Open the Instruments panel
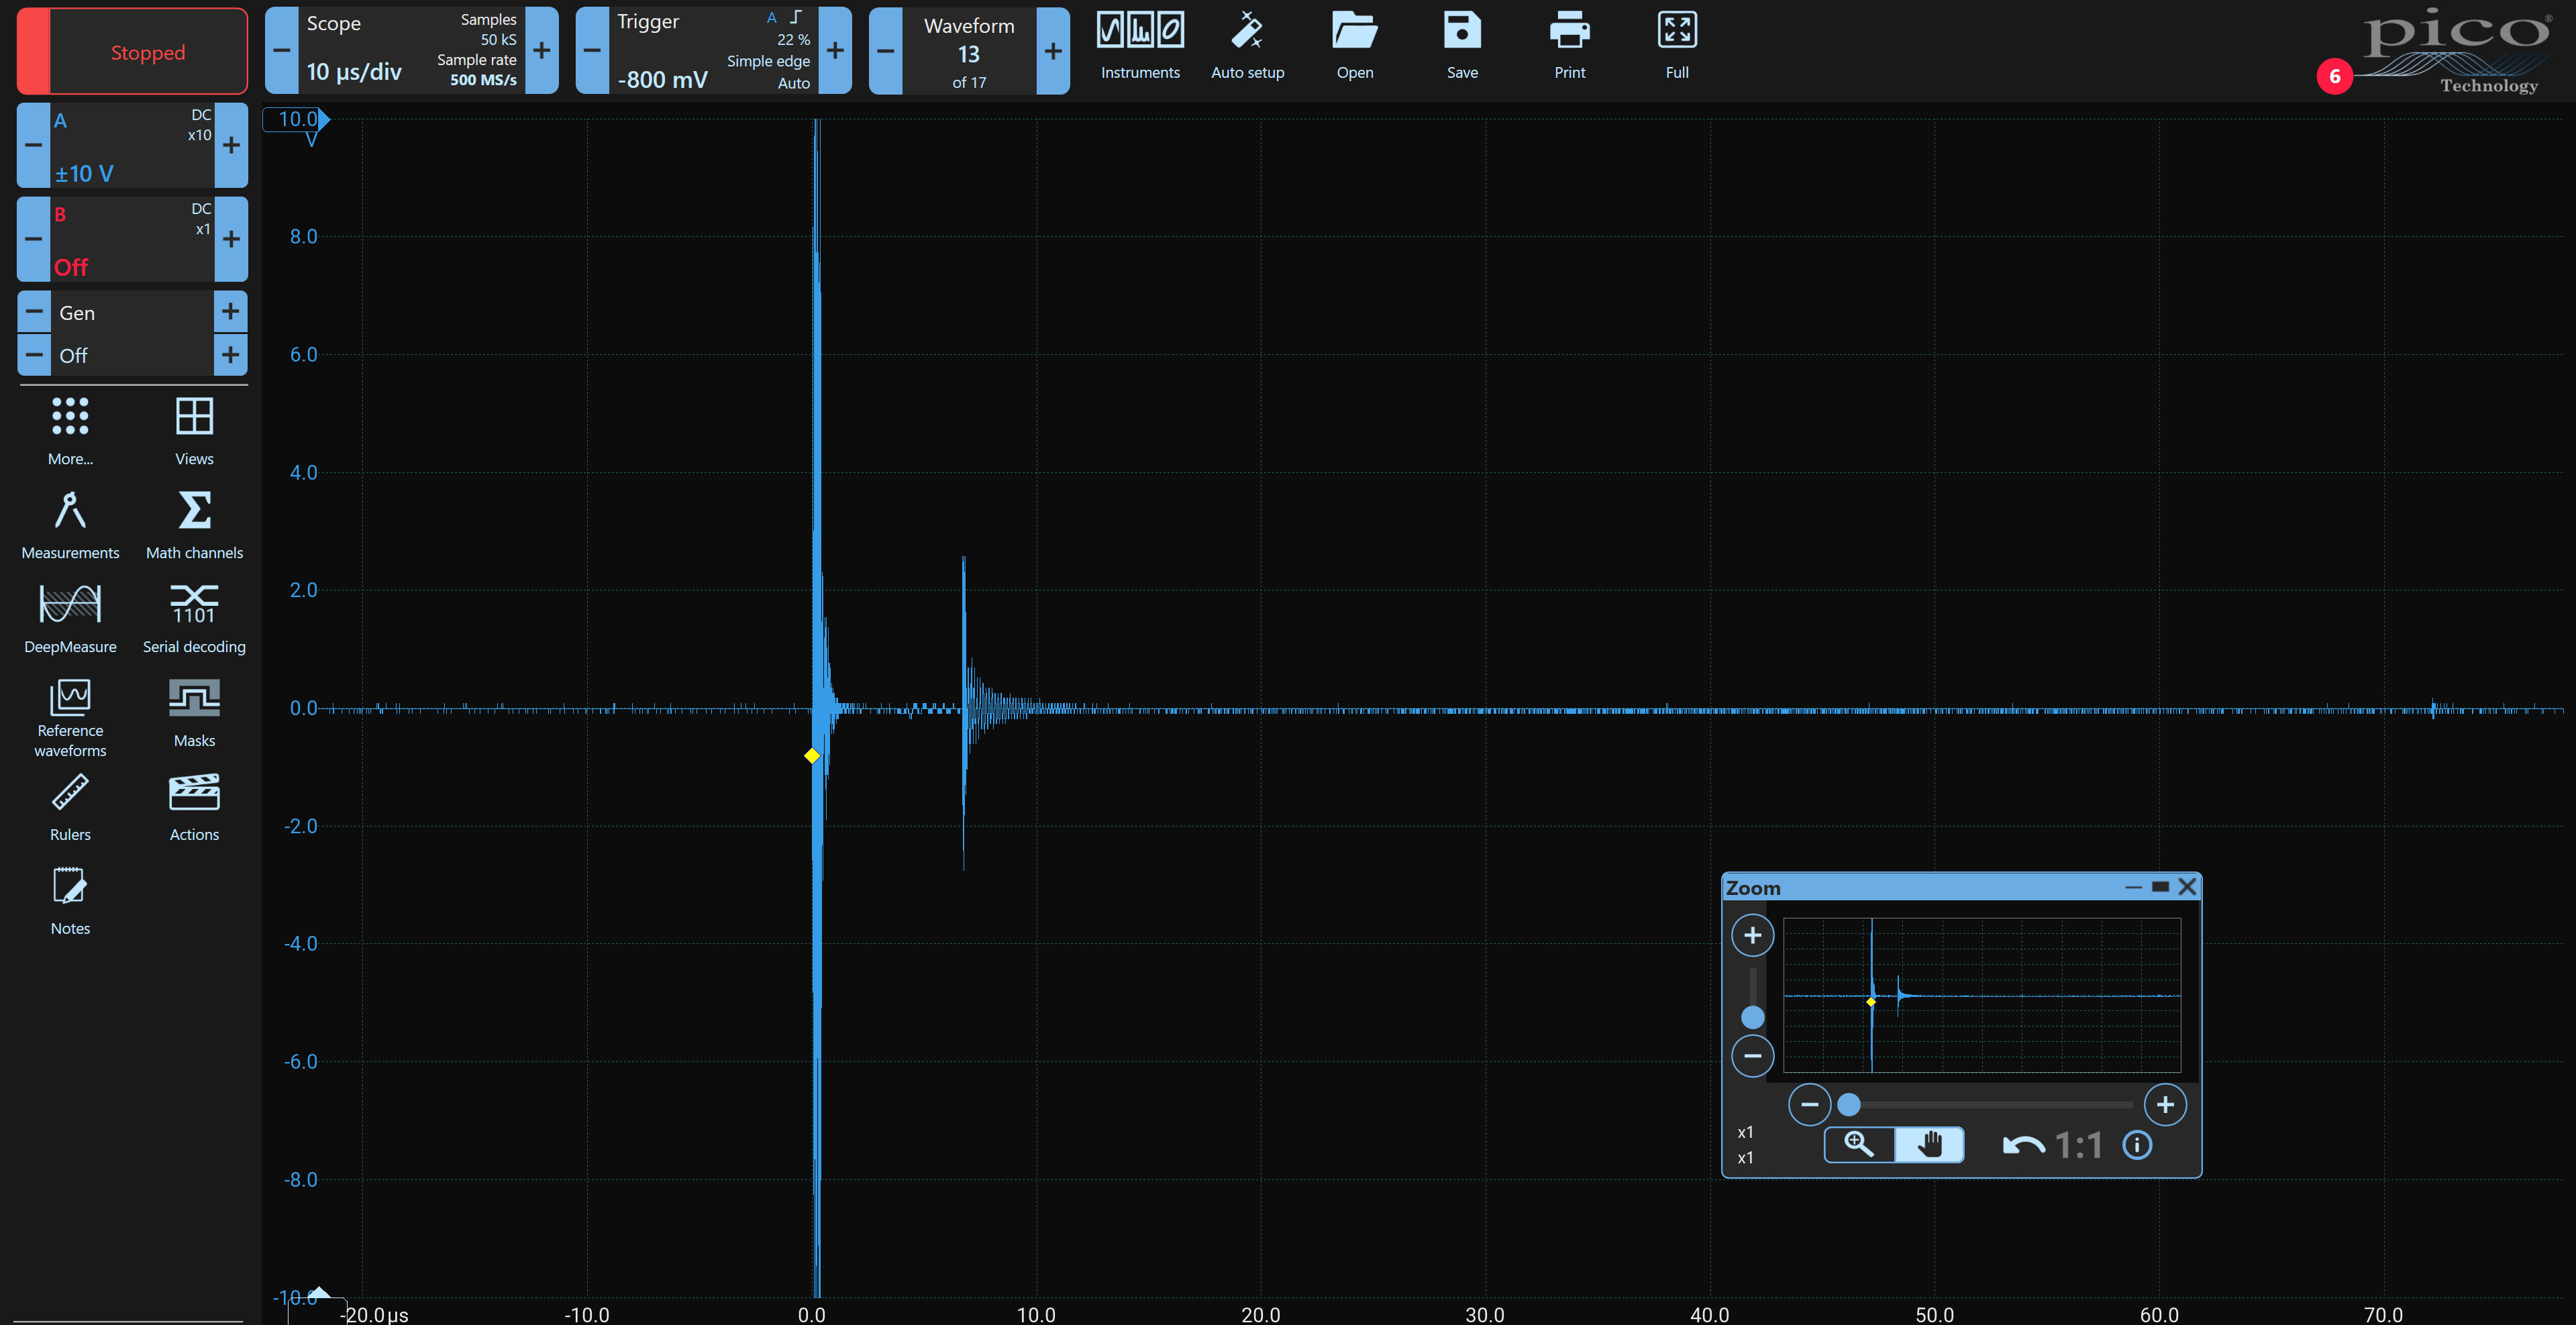The image size is (2576, 1325). click(x=1140, y=46)
